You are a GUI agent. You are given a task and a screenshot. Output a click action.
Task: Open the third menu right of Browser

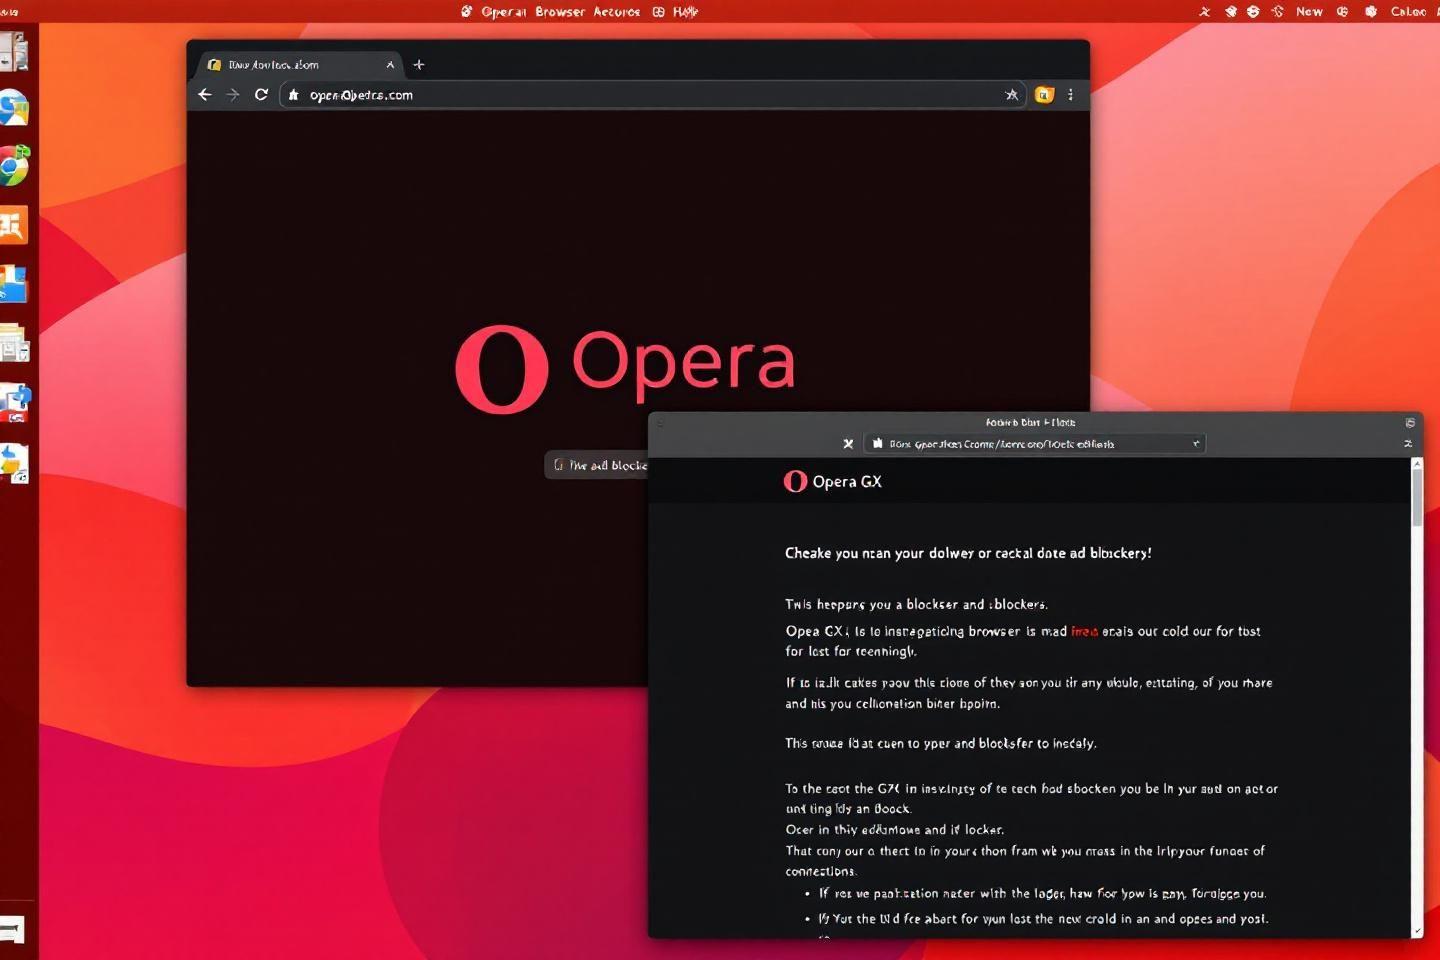pyautogui.click(x=616, y=12)
